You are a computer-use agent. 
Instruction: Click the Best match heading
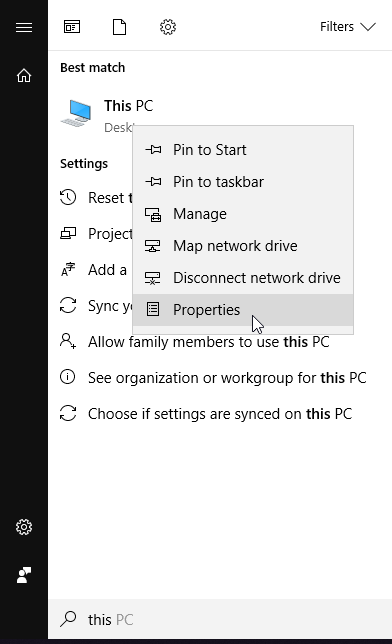pos(92,68)
